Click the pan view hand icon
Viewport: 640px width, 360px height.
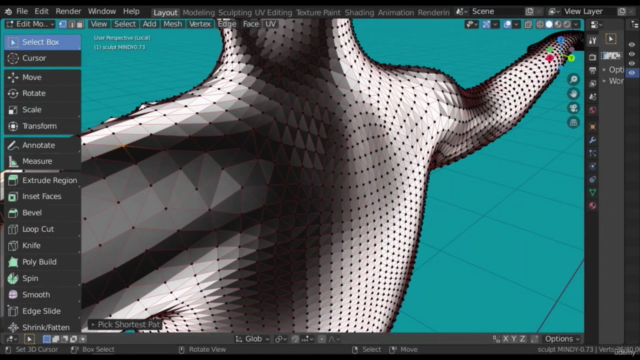click(573, 94)
